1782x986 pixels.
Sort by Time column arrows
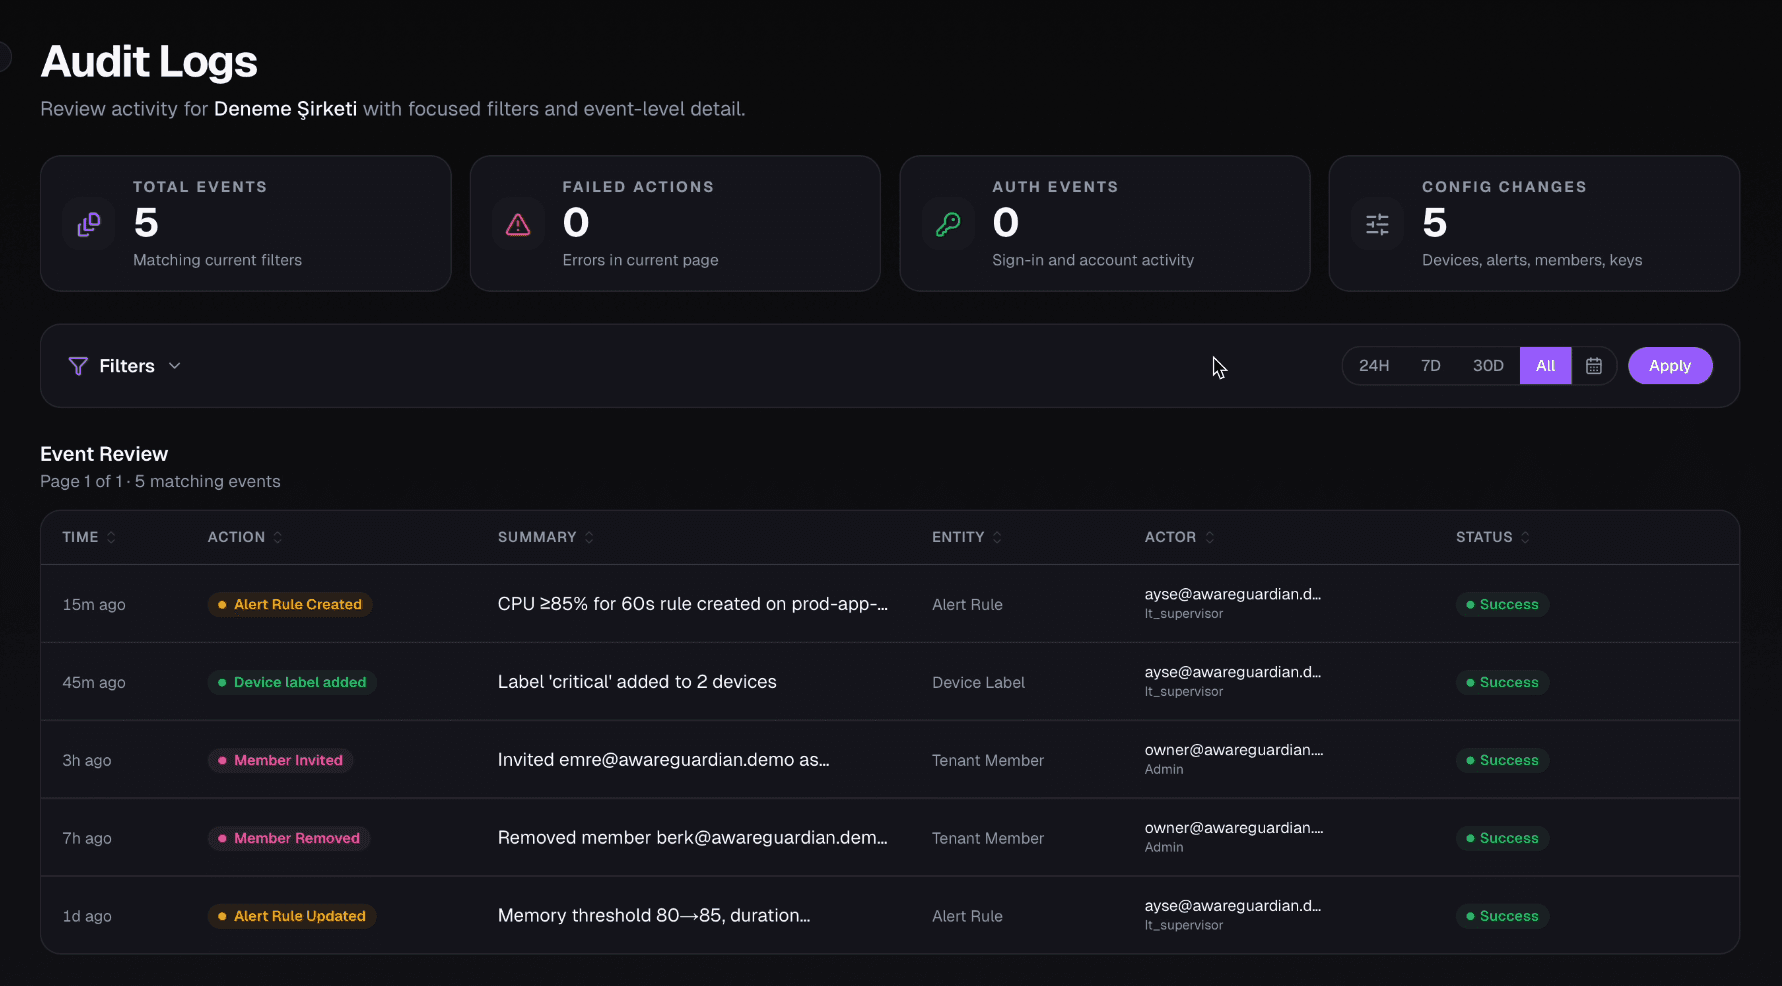point(111,537)
